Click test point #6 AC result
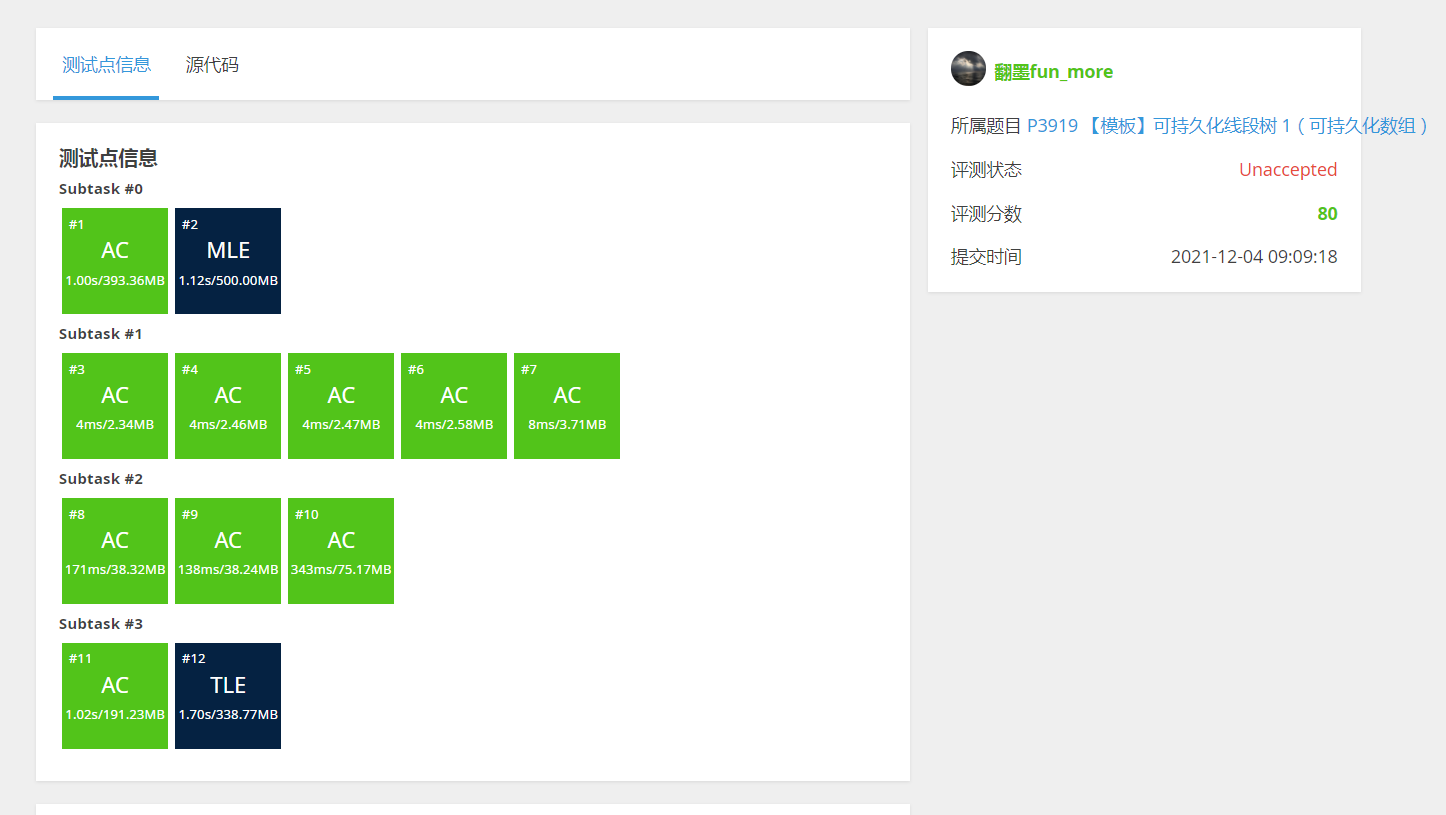 454,406
